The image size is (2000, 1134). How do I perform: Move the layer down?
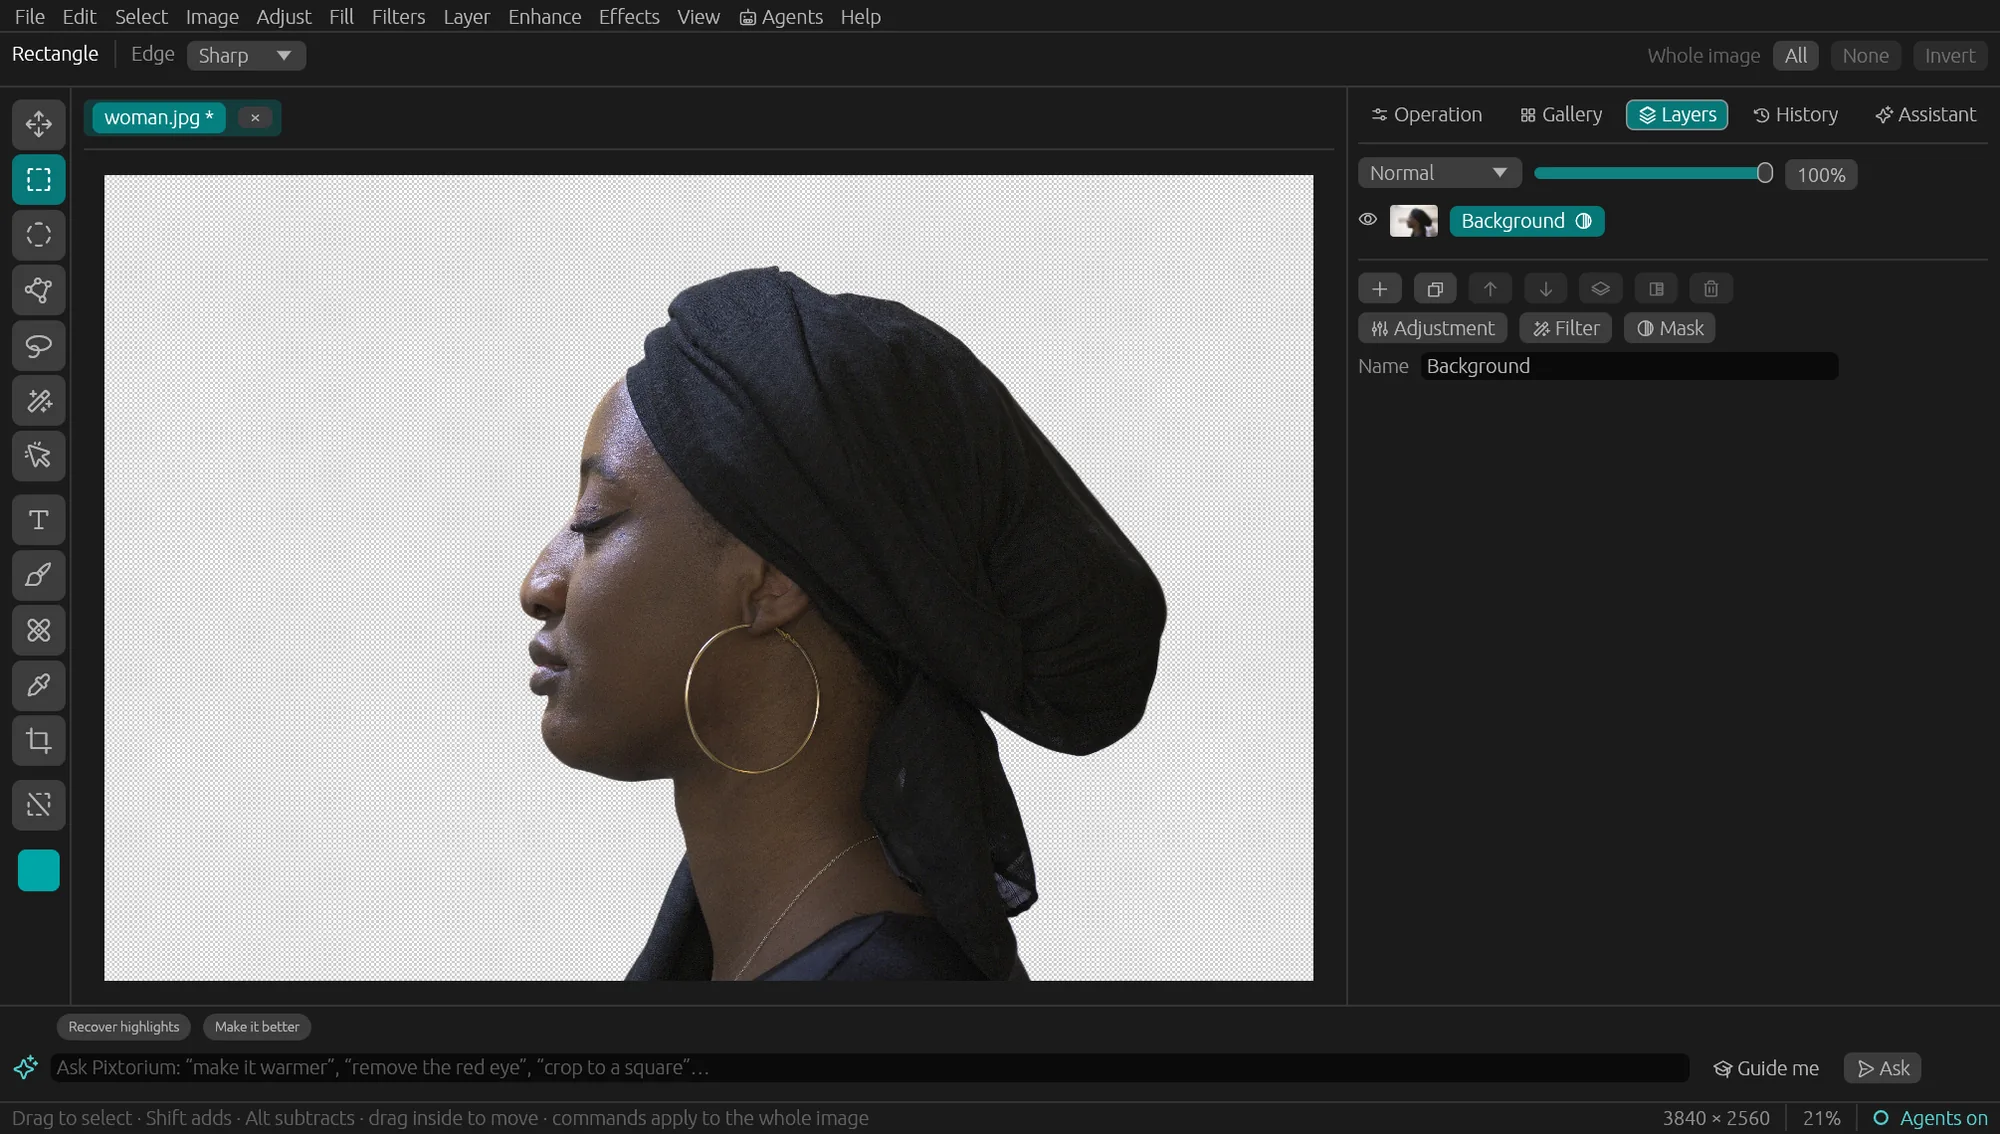(1545, 289)
